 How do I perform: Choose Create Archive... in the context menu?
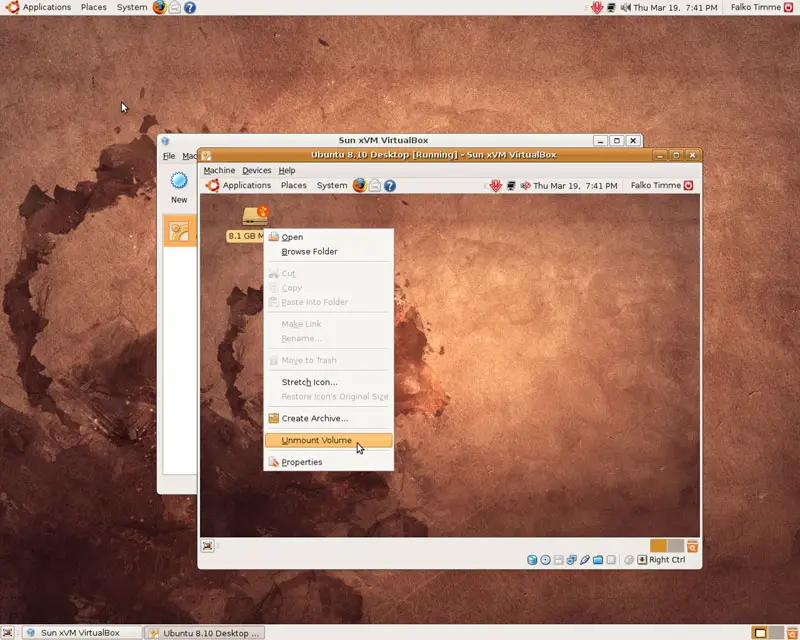click(329, 418)
